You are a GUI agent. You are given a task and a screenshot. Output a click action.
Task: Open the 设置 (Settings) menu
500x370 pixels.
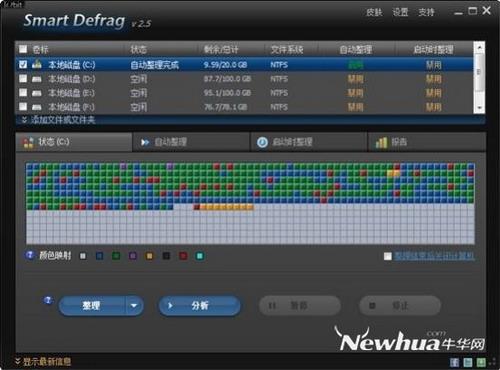point(400,12)
